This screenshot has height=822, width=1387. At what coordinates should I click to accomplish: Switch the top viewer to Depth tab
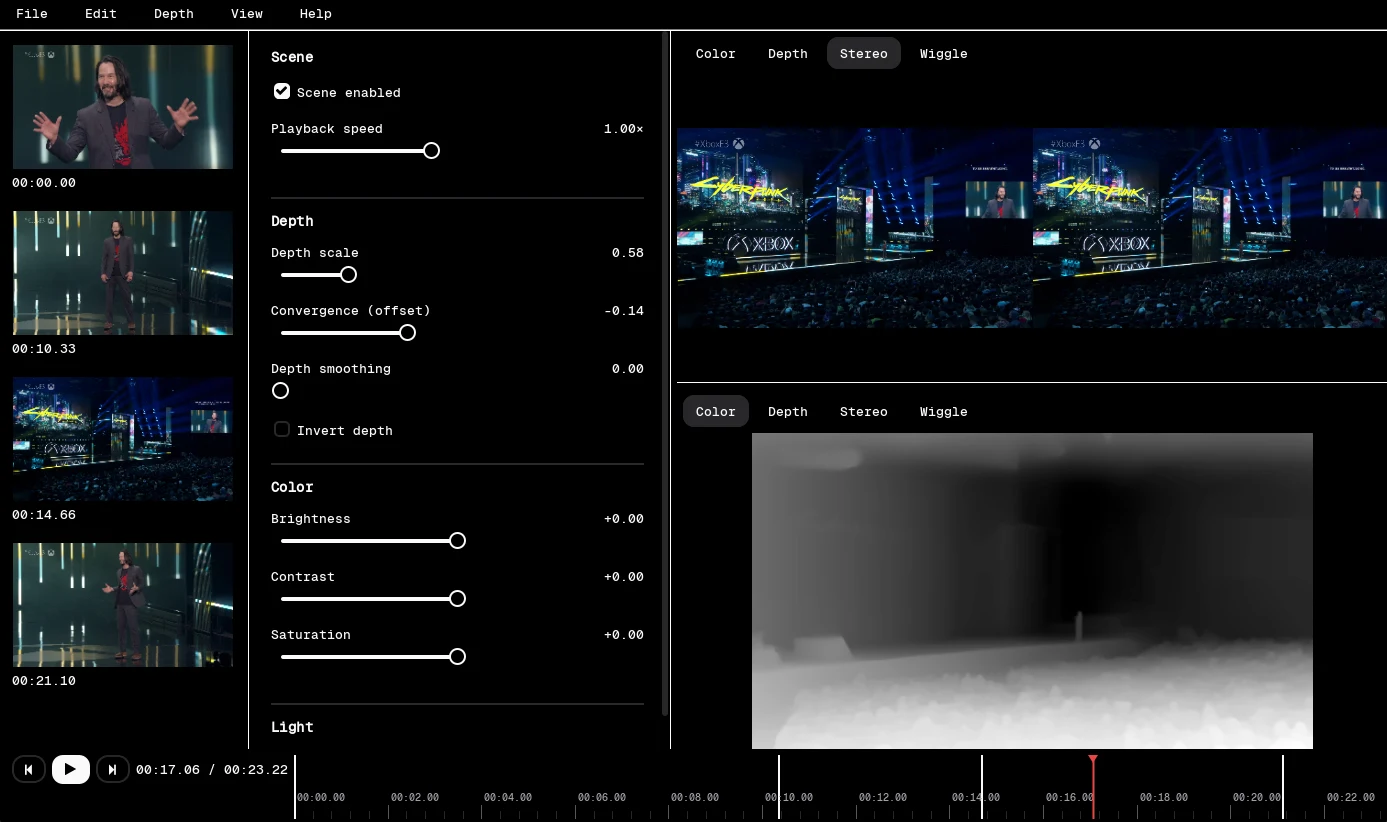coord(788,53)
